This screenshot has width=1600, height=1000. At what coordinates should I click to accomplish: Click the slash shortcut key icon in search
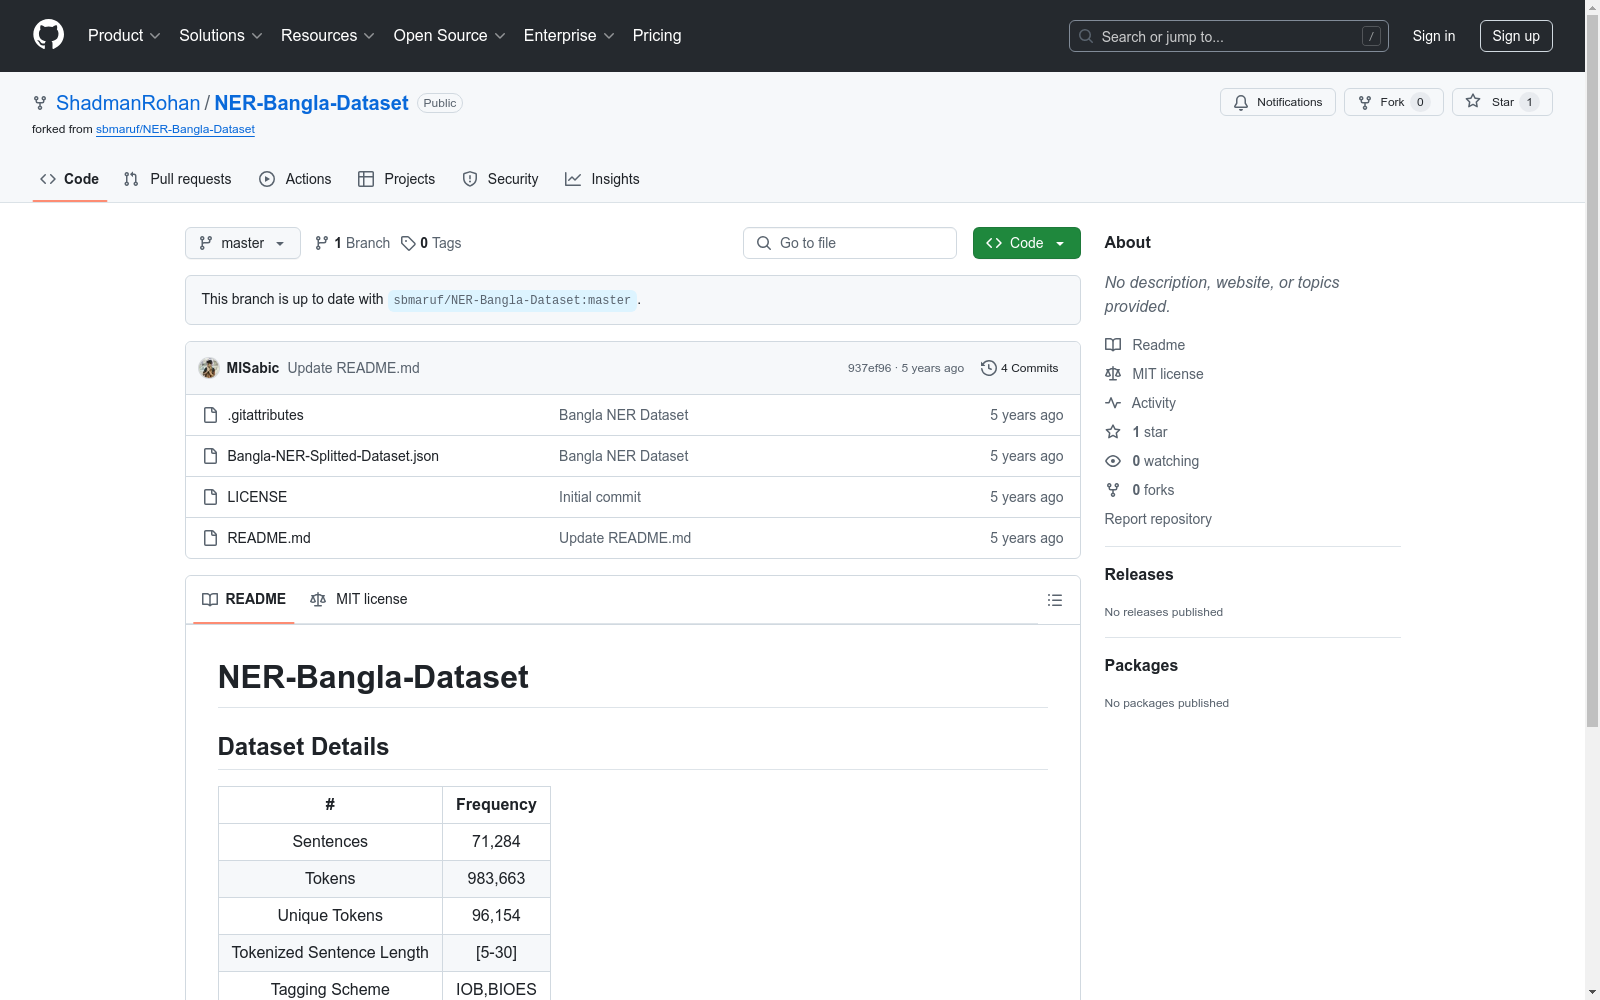(1371, 36)
